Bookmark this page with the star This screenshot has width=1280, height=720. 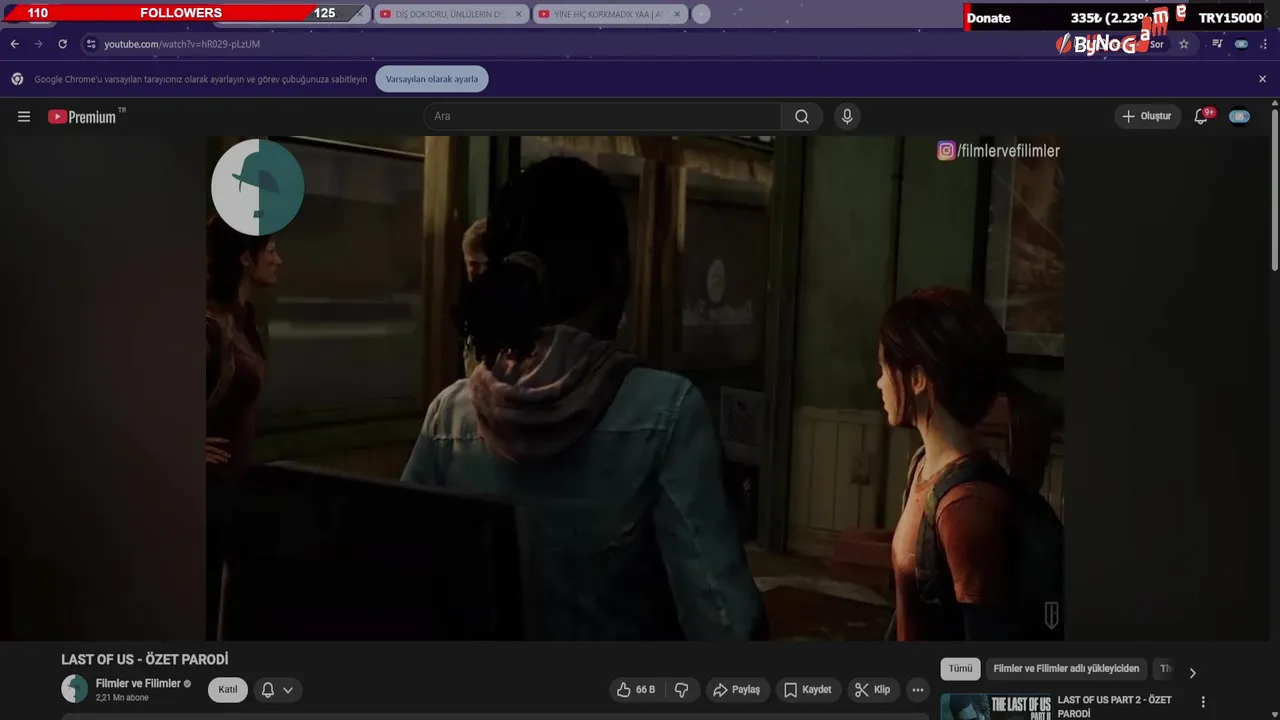[x=1184, y=44]
